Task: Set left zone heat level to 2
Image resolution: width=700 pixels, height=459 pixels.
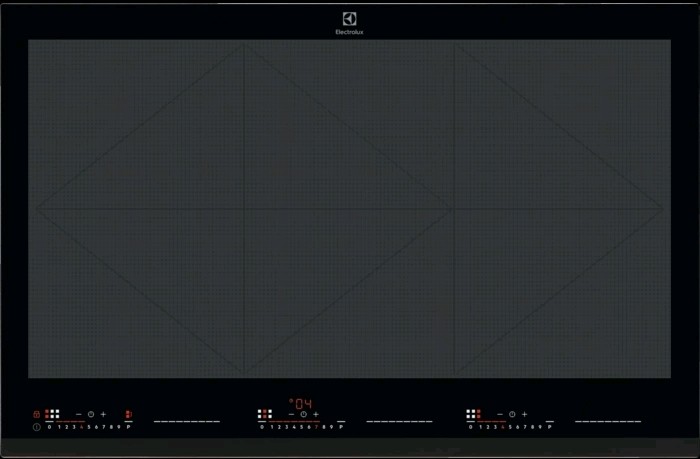Action: 67,427
